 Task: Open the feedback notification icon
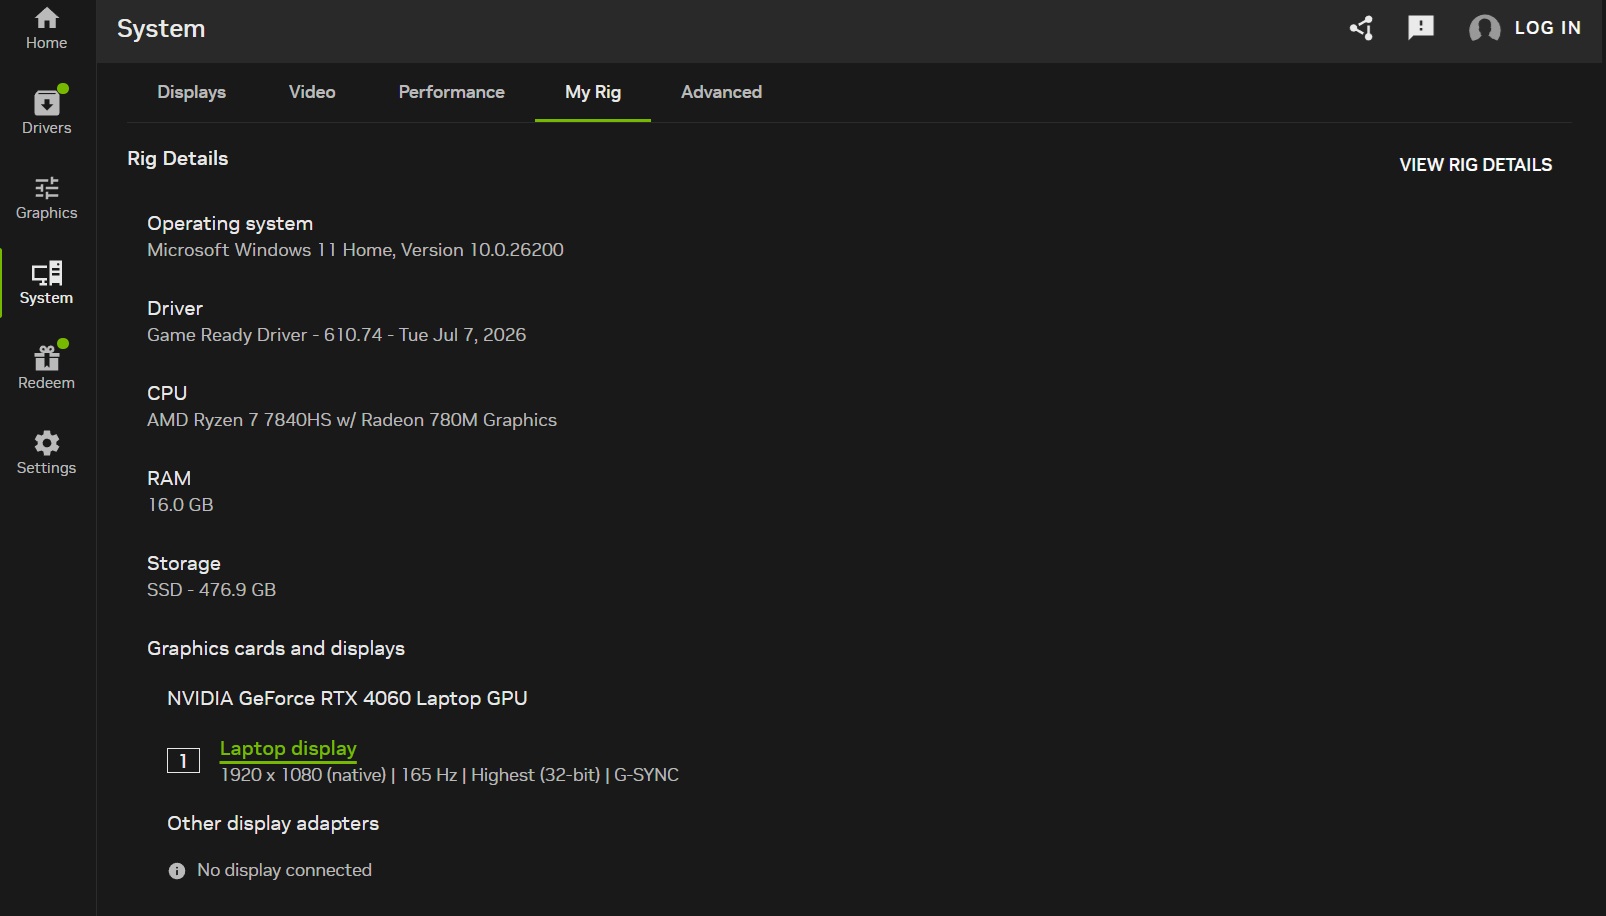coord(1420,28)
